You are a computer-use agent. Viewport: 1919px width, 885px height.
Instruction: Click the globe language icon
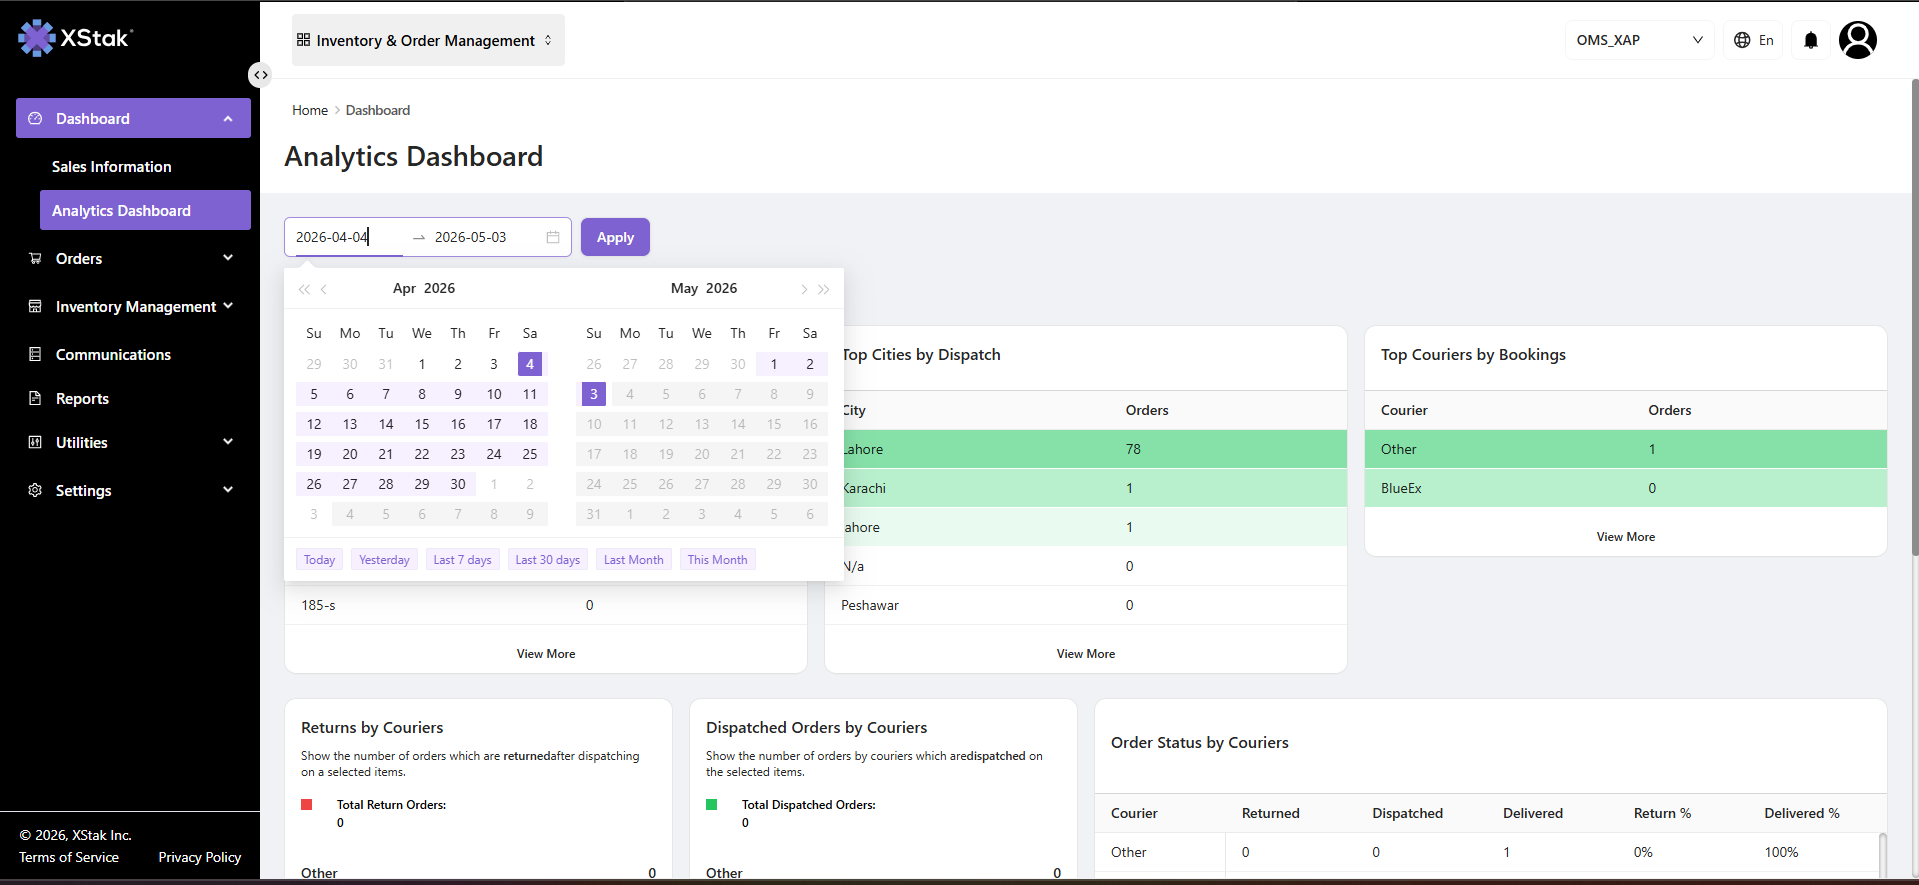click(1742, 40)
